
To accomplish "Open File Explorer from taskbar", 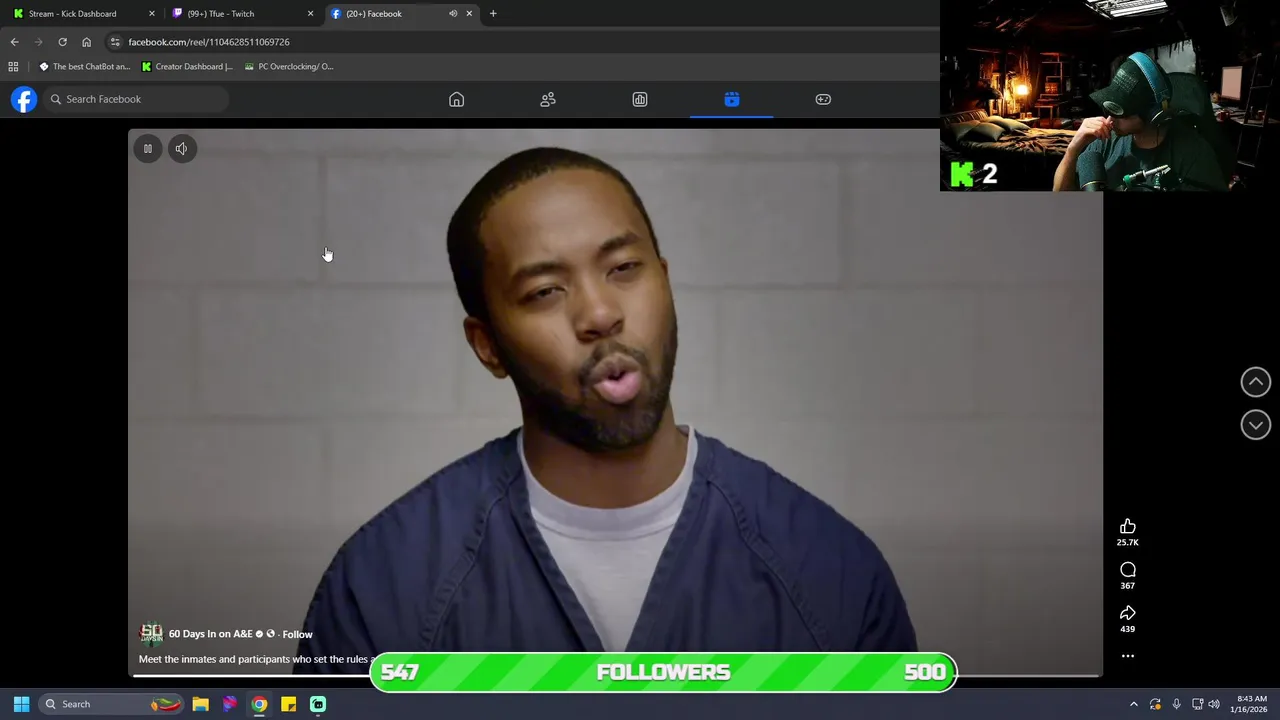I will coord(200,704).
